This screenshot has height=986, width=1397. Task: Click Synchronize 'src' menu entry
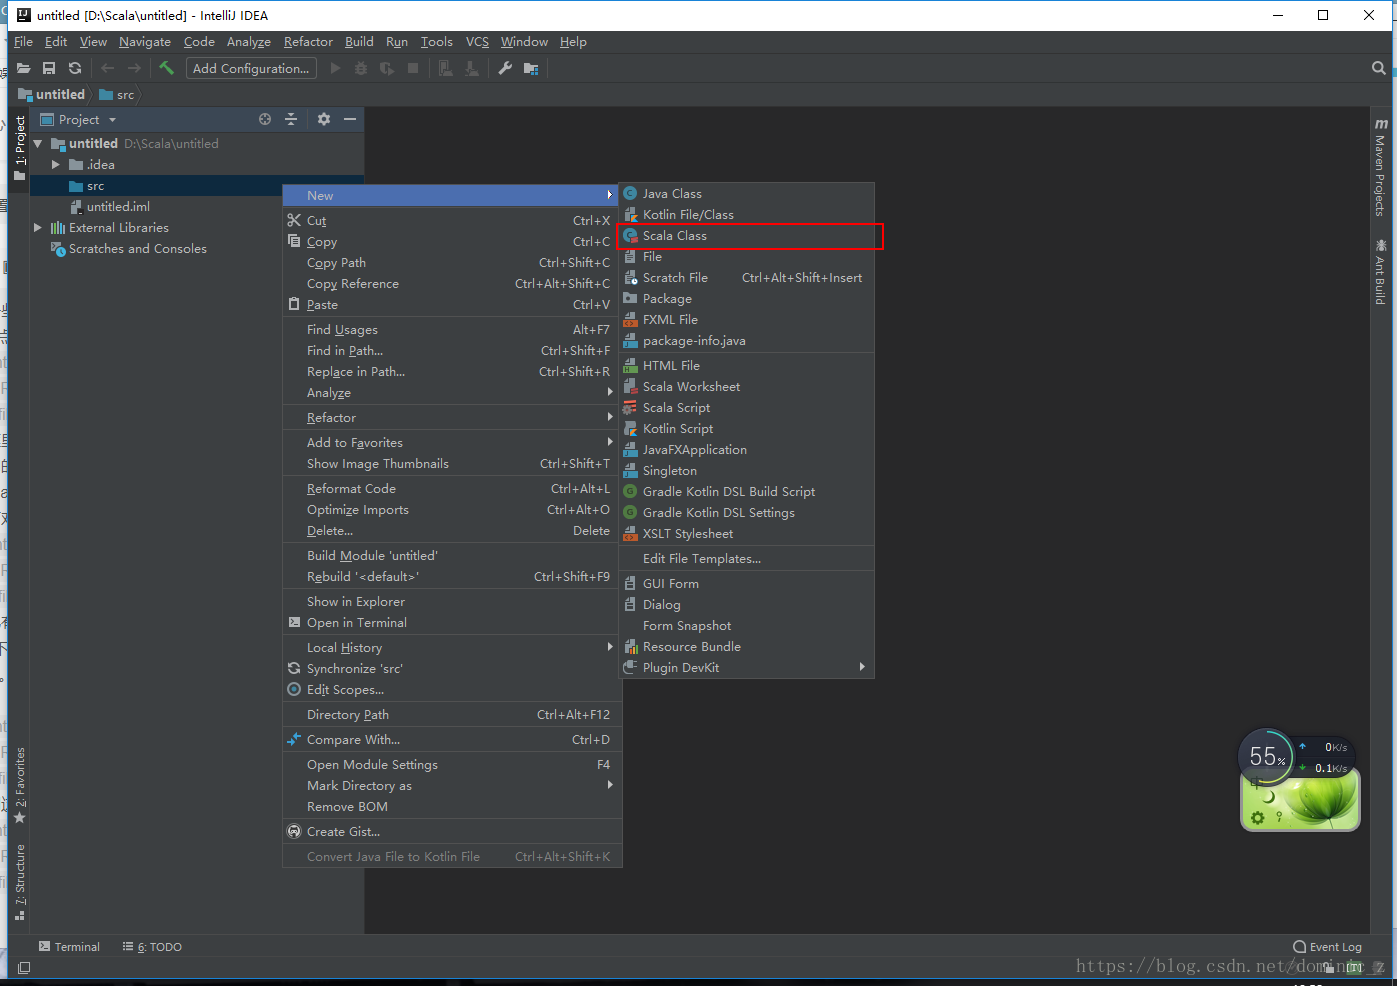pos(452,669)
